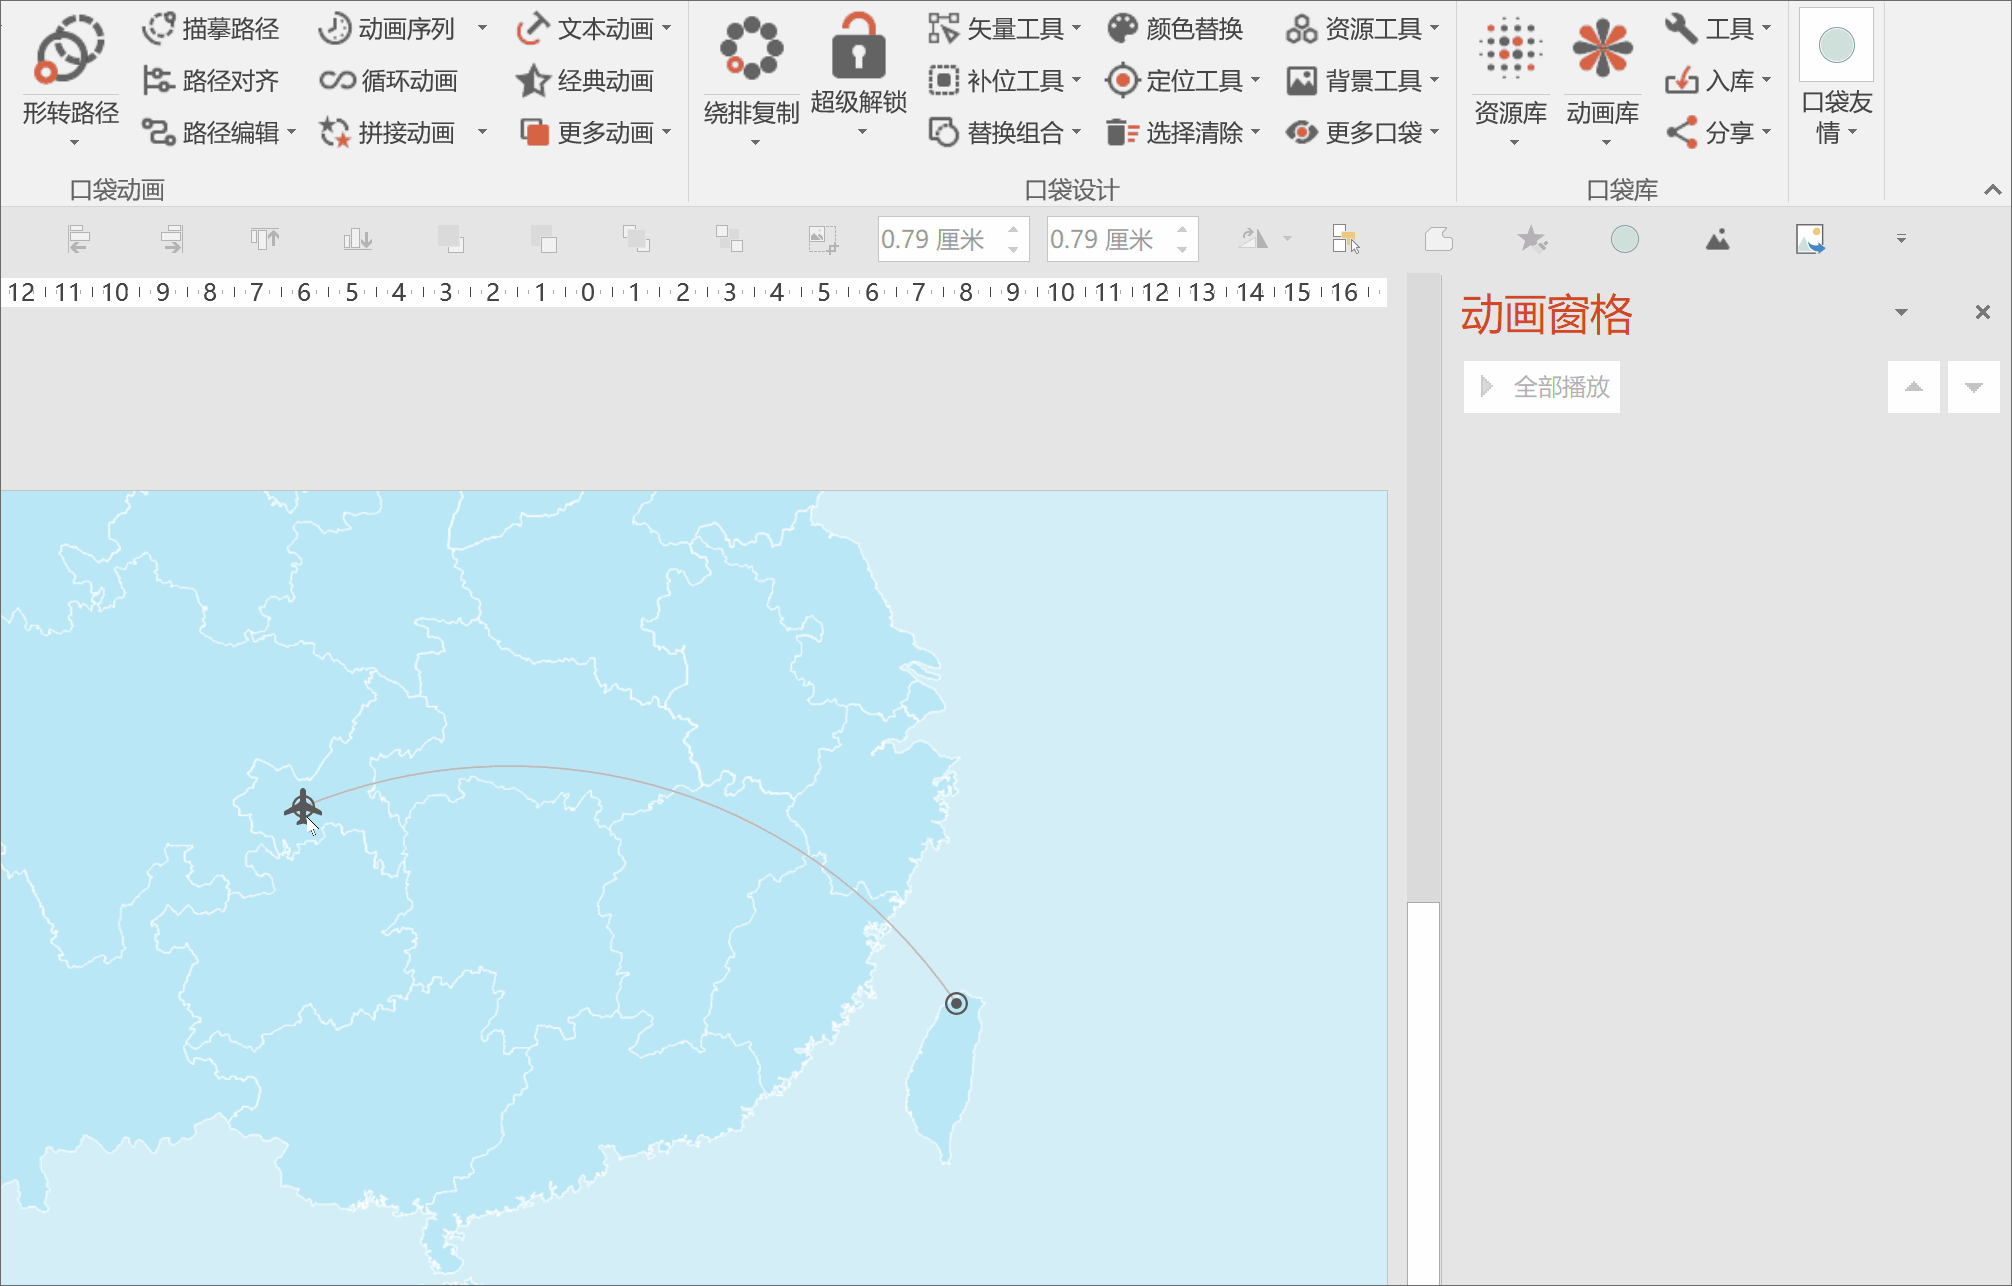Open the 补位工具 menu
Screen dimensions: 2012x1286
(1005, 81)
